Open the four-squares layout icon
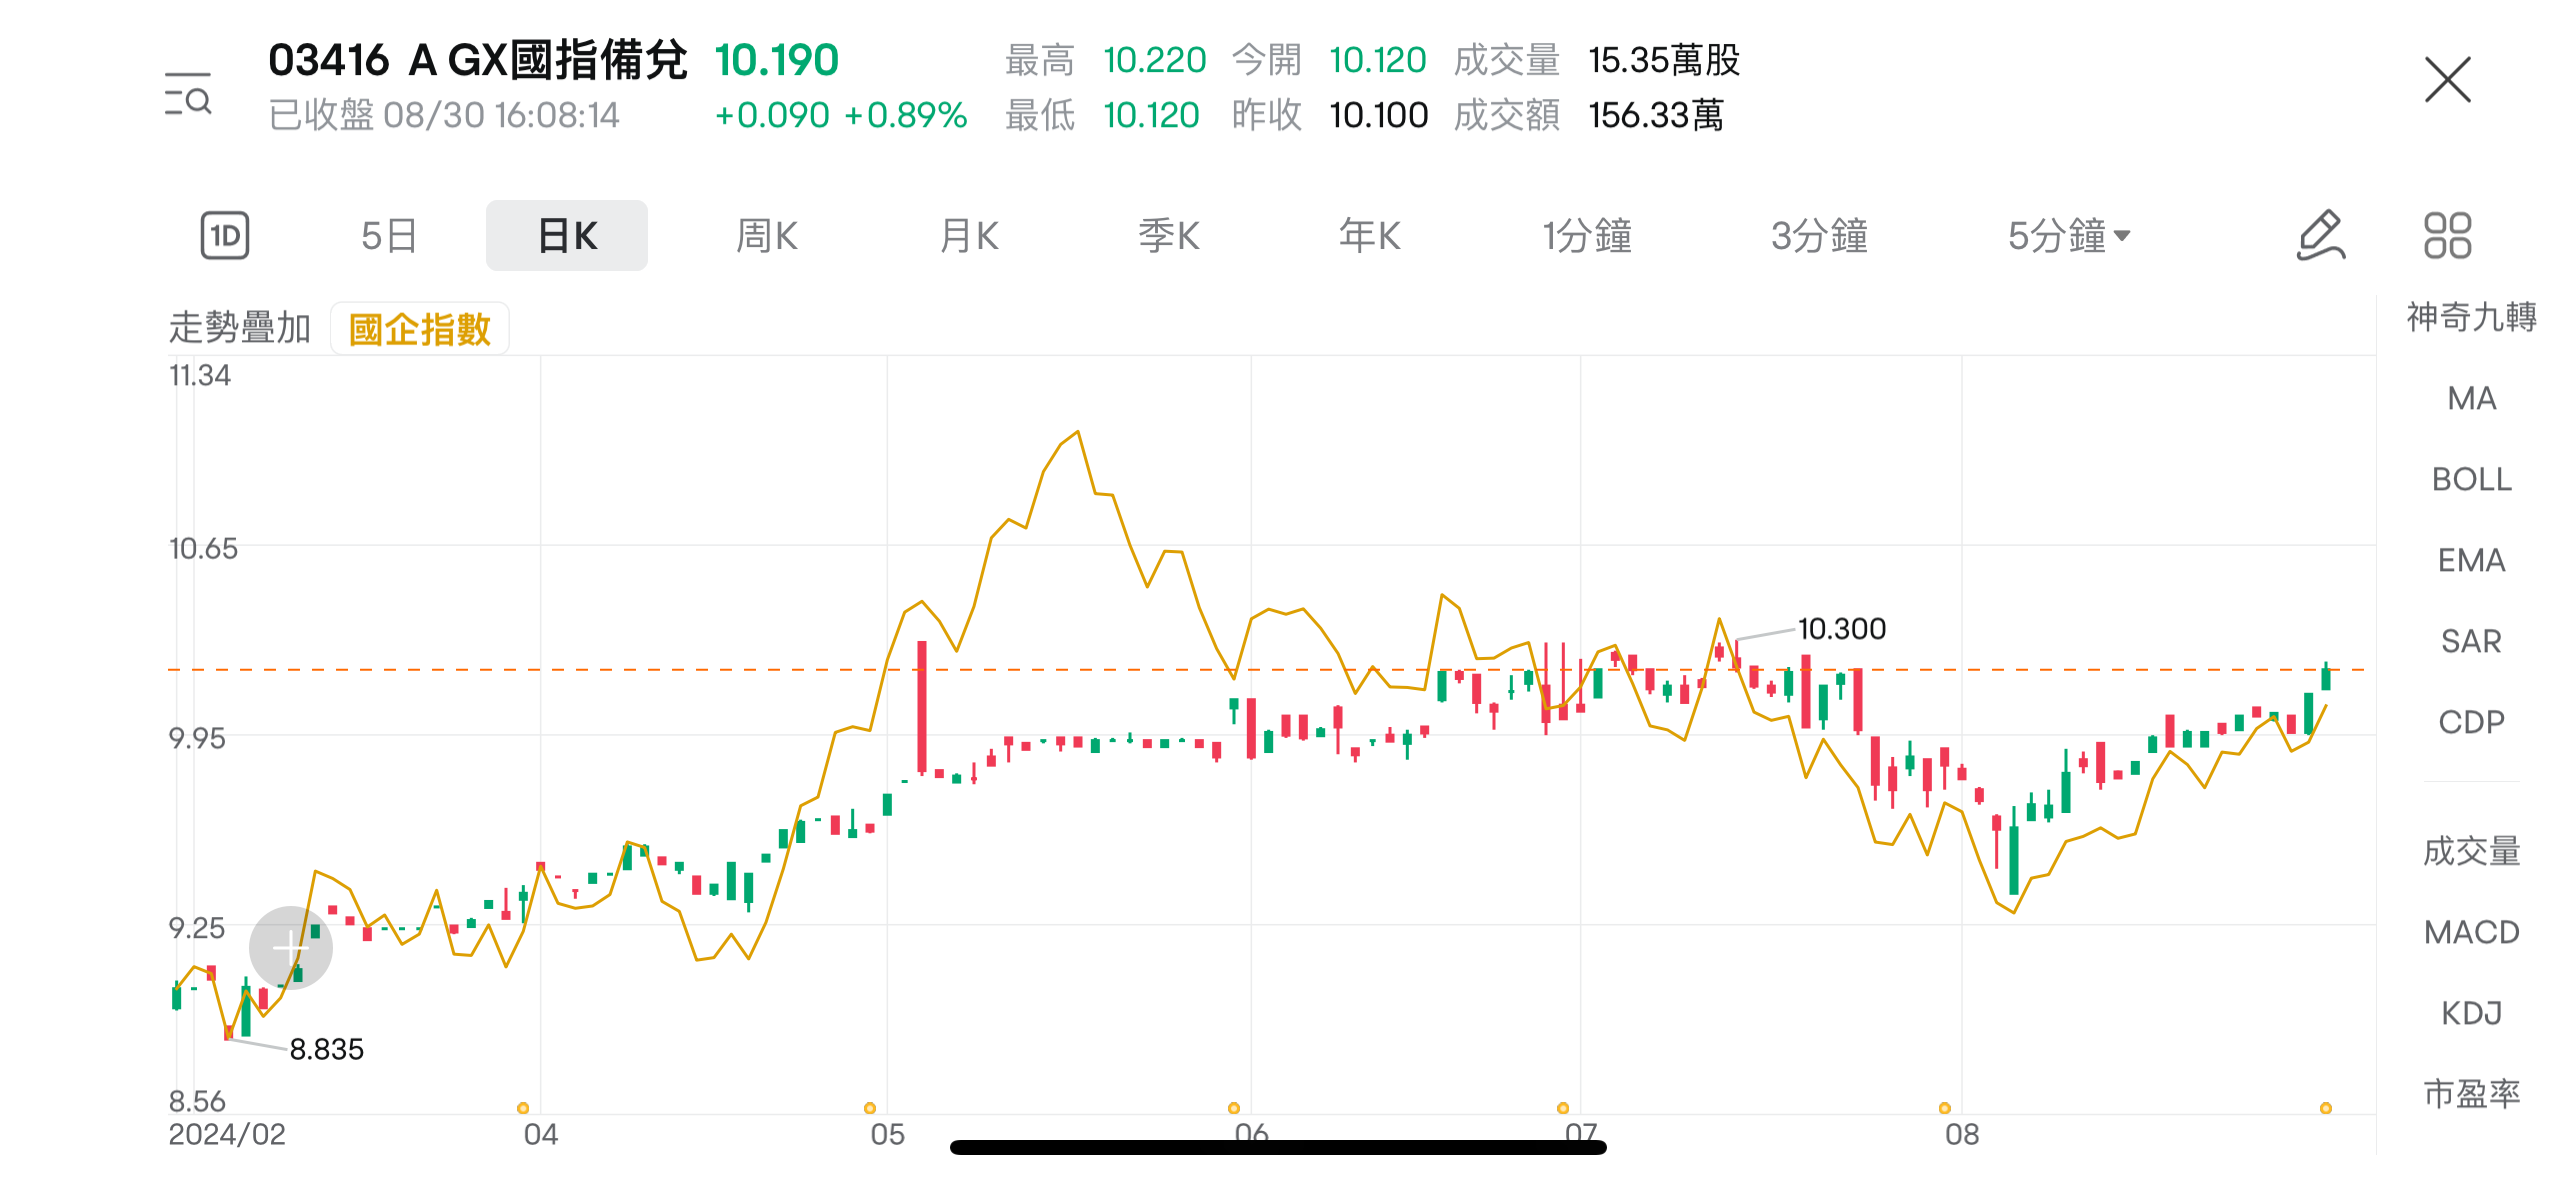 click(2447, 236)
